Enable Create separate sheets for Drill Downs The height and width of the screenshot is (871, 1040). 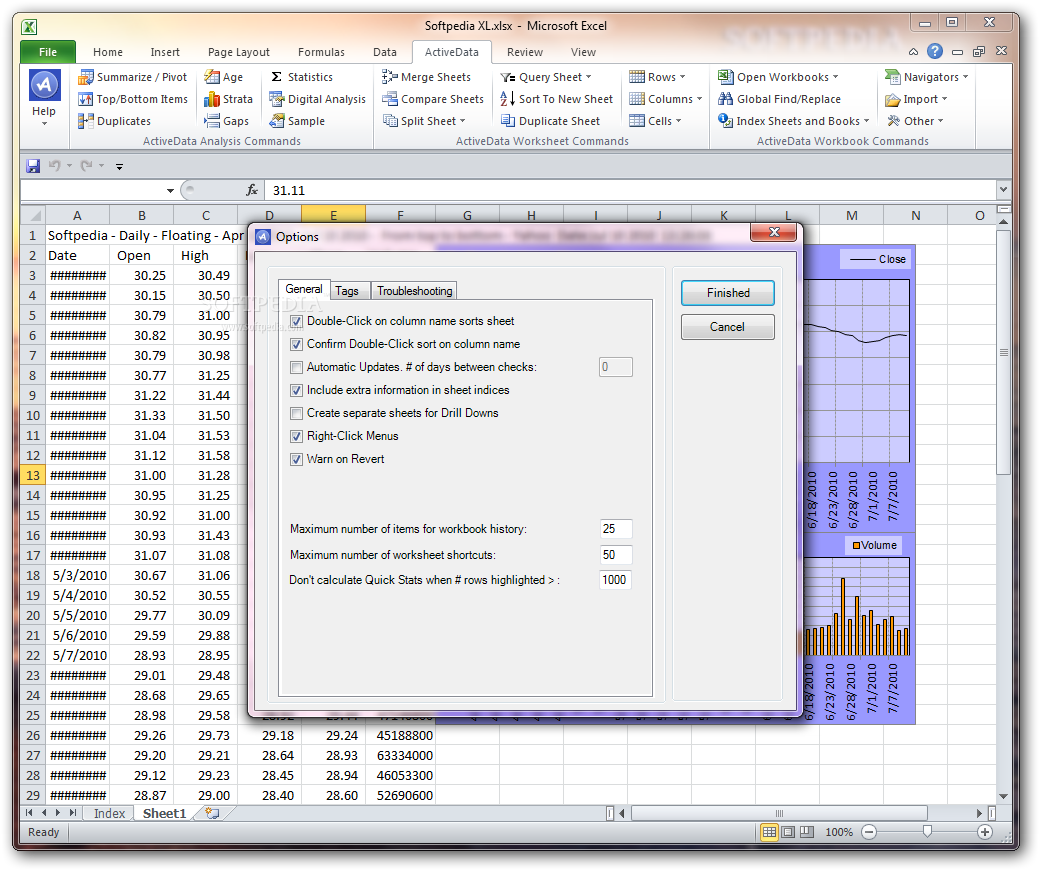pos(296,413)
